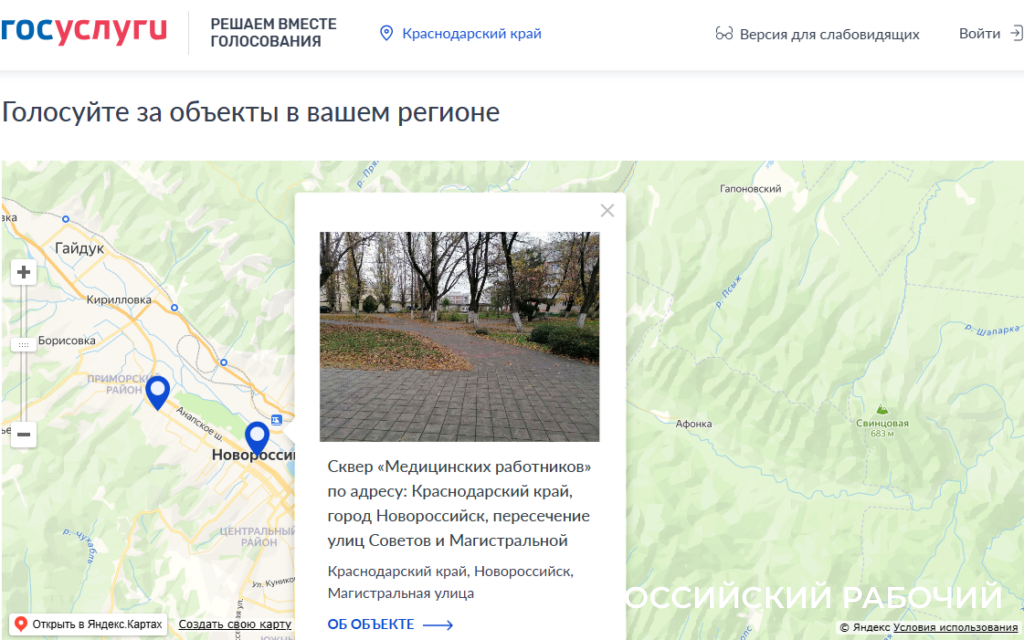
Task: Click the park photo in popup
Action: pyautogui.click(x=460, y=337)
